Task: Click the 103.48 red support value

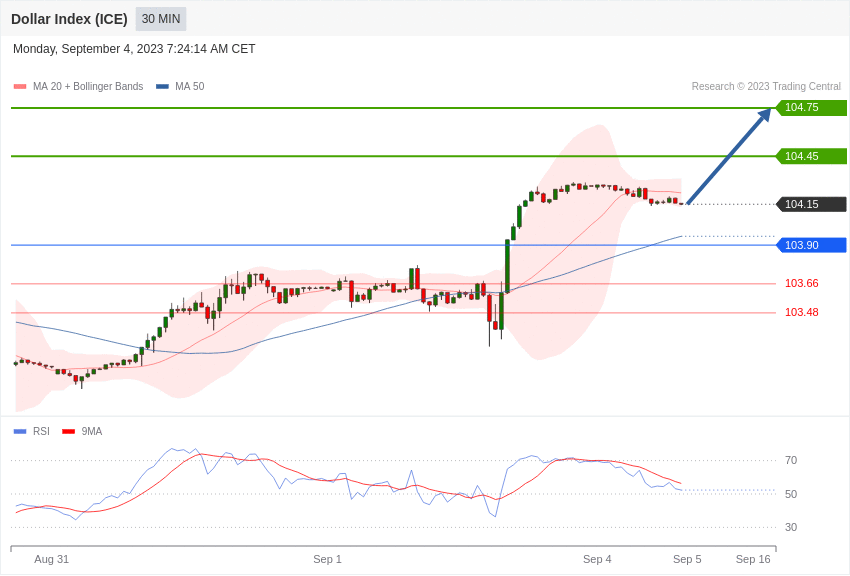Action: click(x=802, y=312)
